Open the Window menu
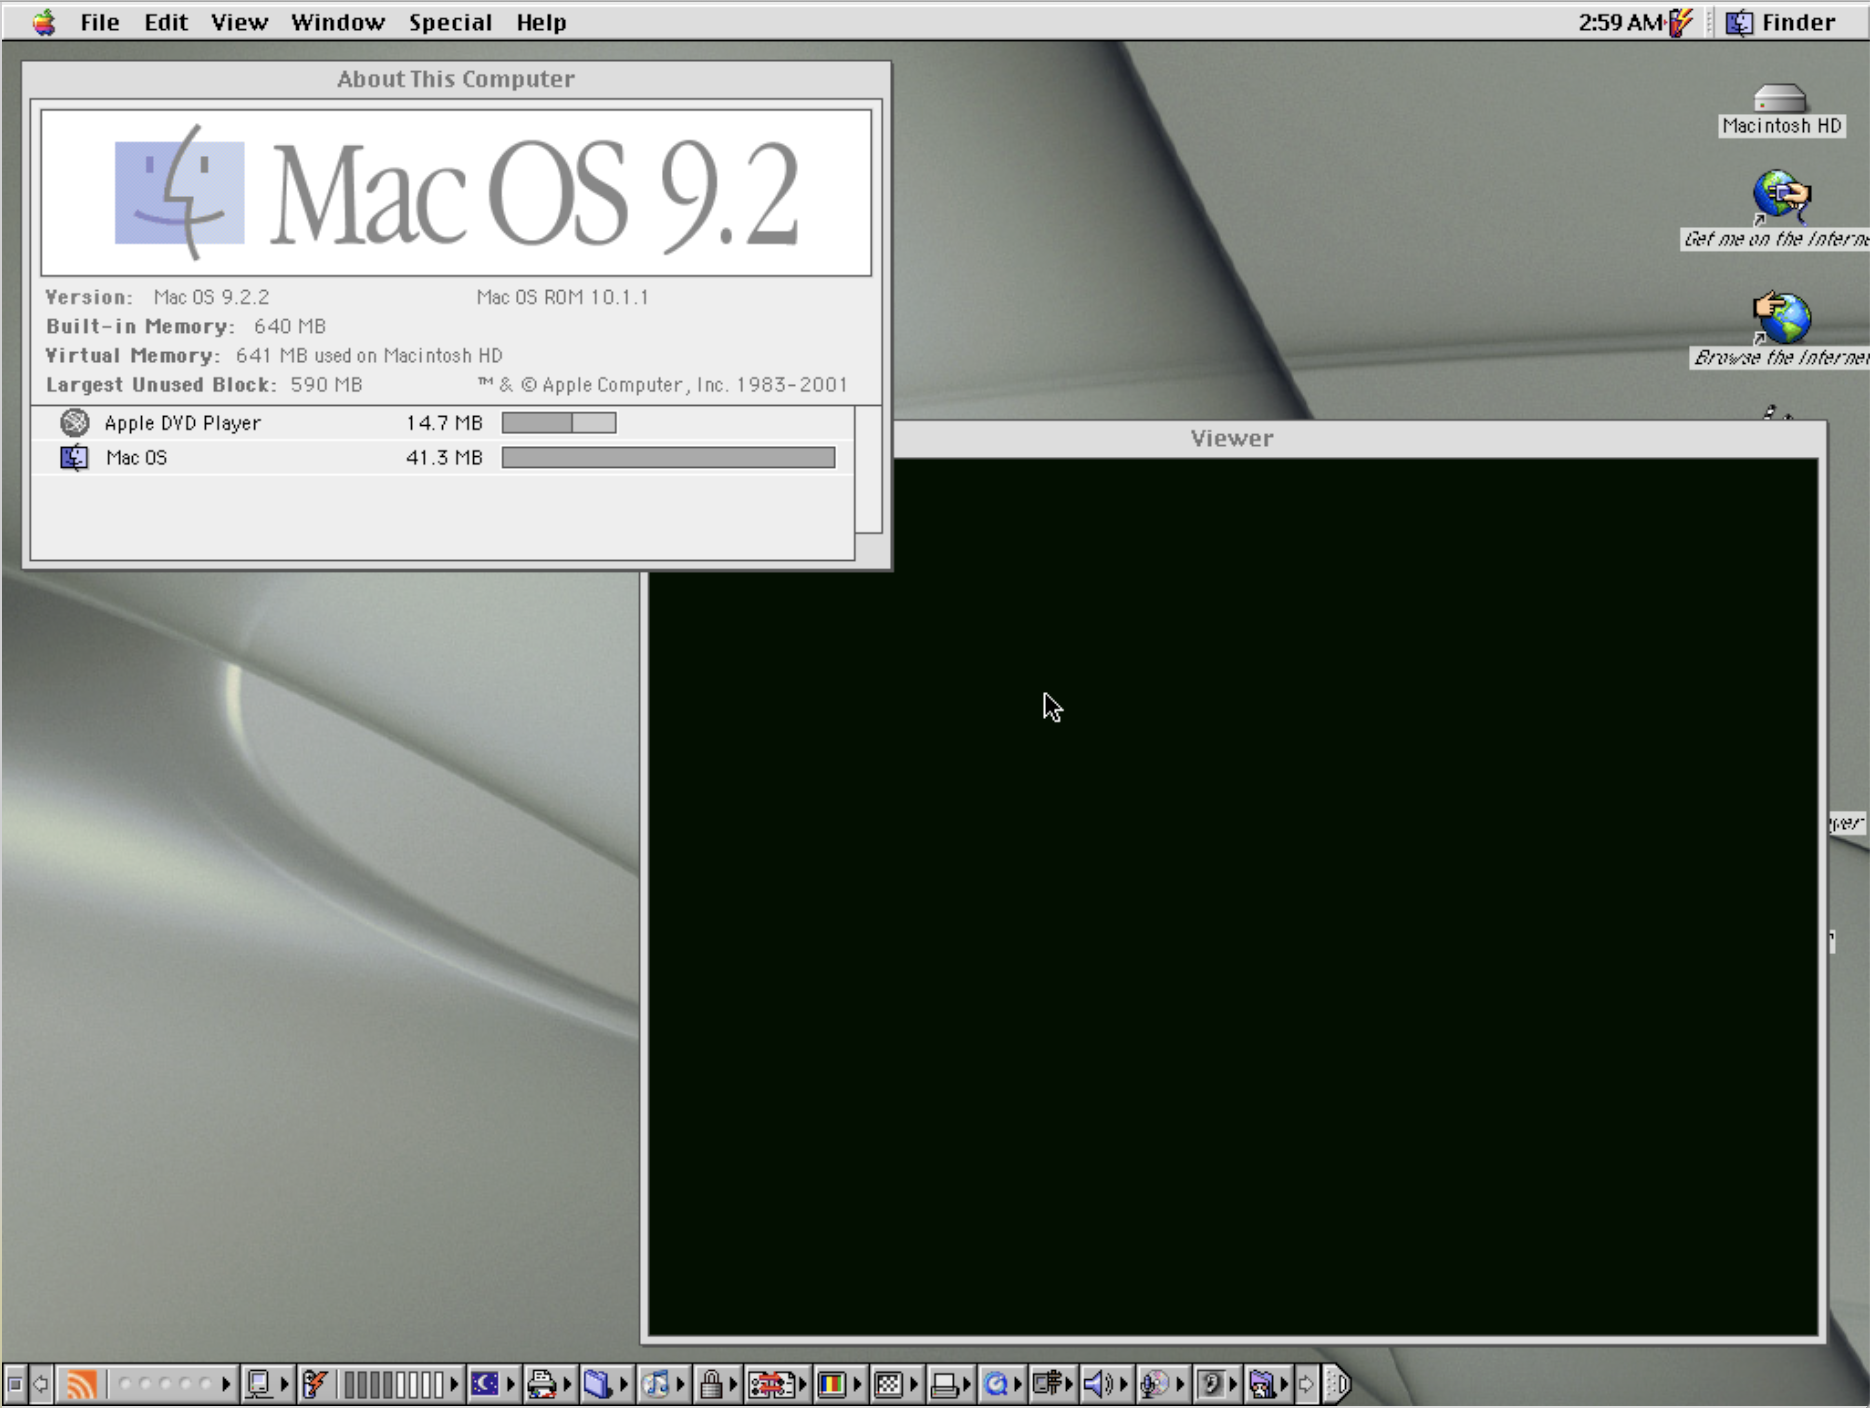Screen dimensions: 1870x1408 click(338, 22)
